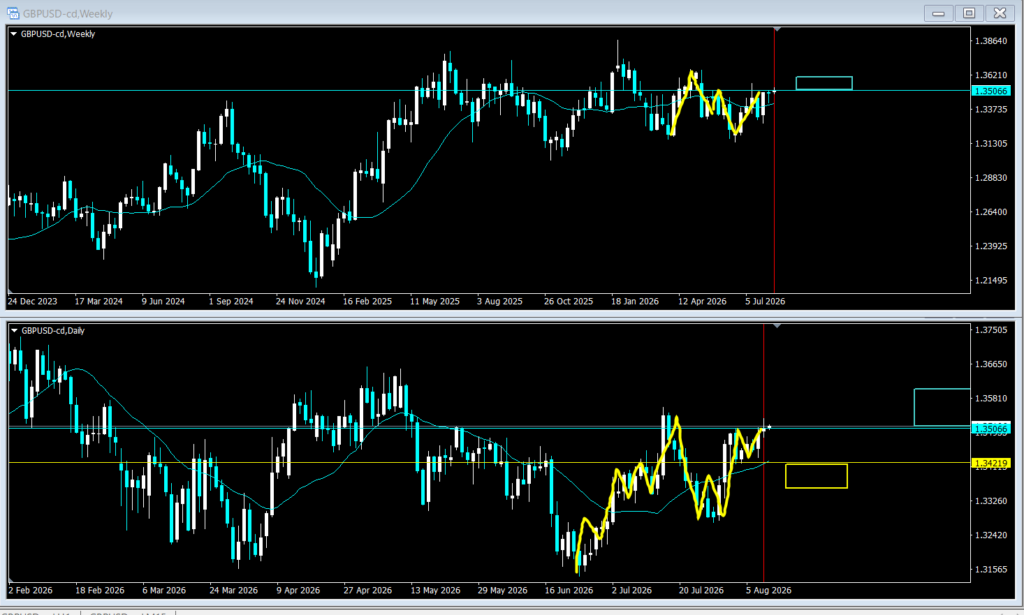Viewport: 1024px width, 615px height.
Task: Click the 17 Mar 2024 date on Weekly axis
Action: click(99, 301)
